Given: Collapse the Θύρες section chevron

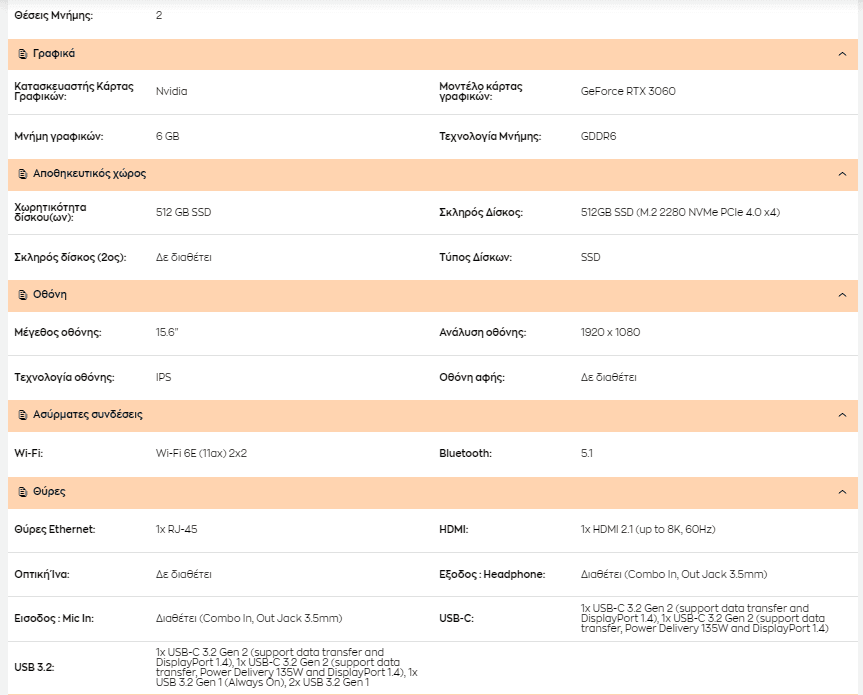Looking at the screenshot, I should point(842,492).
